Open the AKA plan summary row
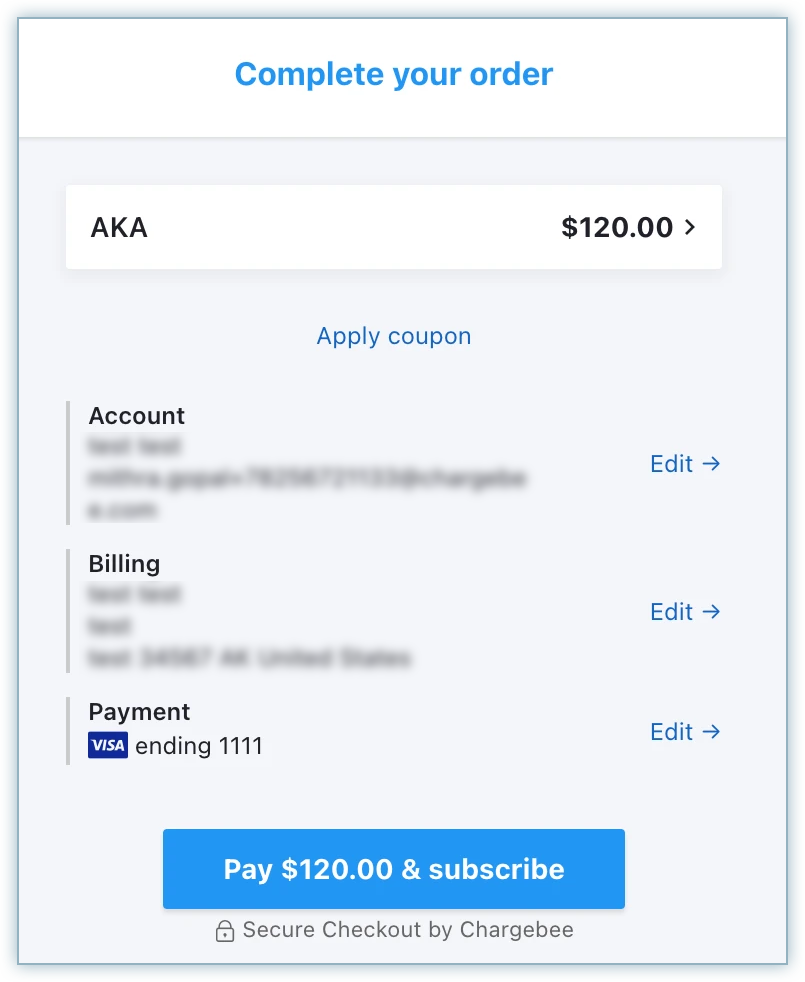805x982 pixels. coord(393,227)
